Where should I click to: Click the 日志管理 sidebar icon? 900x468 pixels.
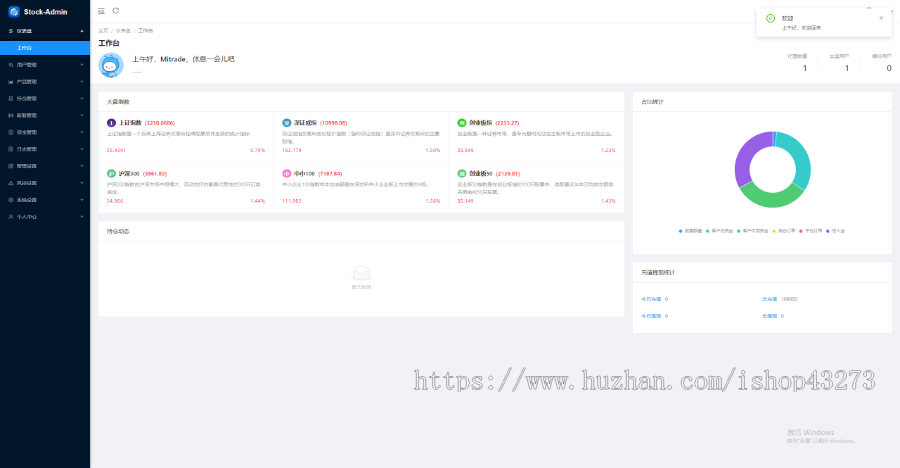click(11, 149)
